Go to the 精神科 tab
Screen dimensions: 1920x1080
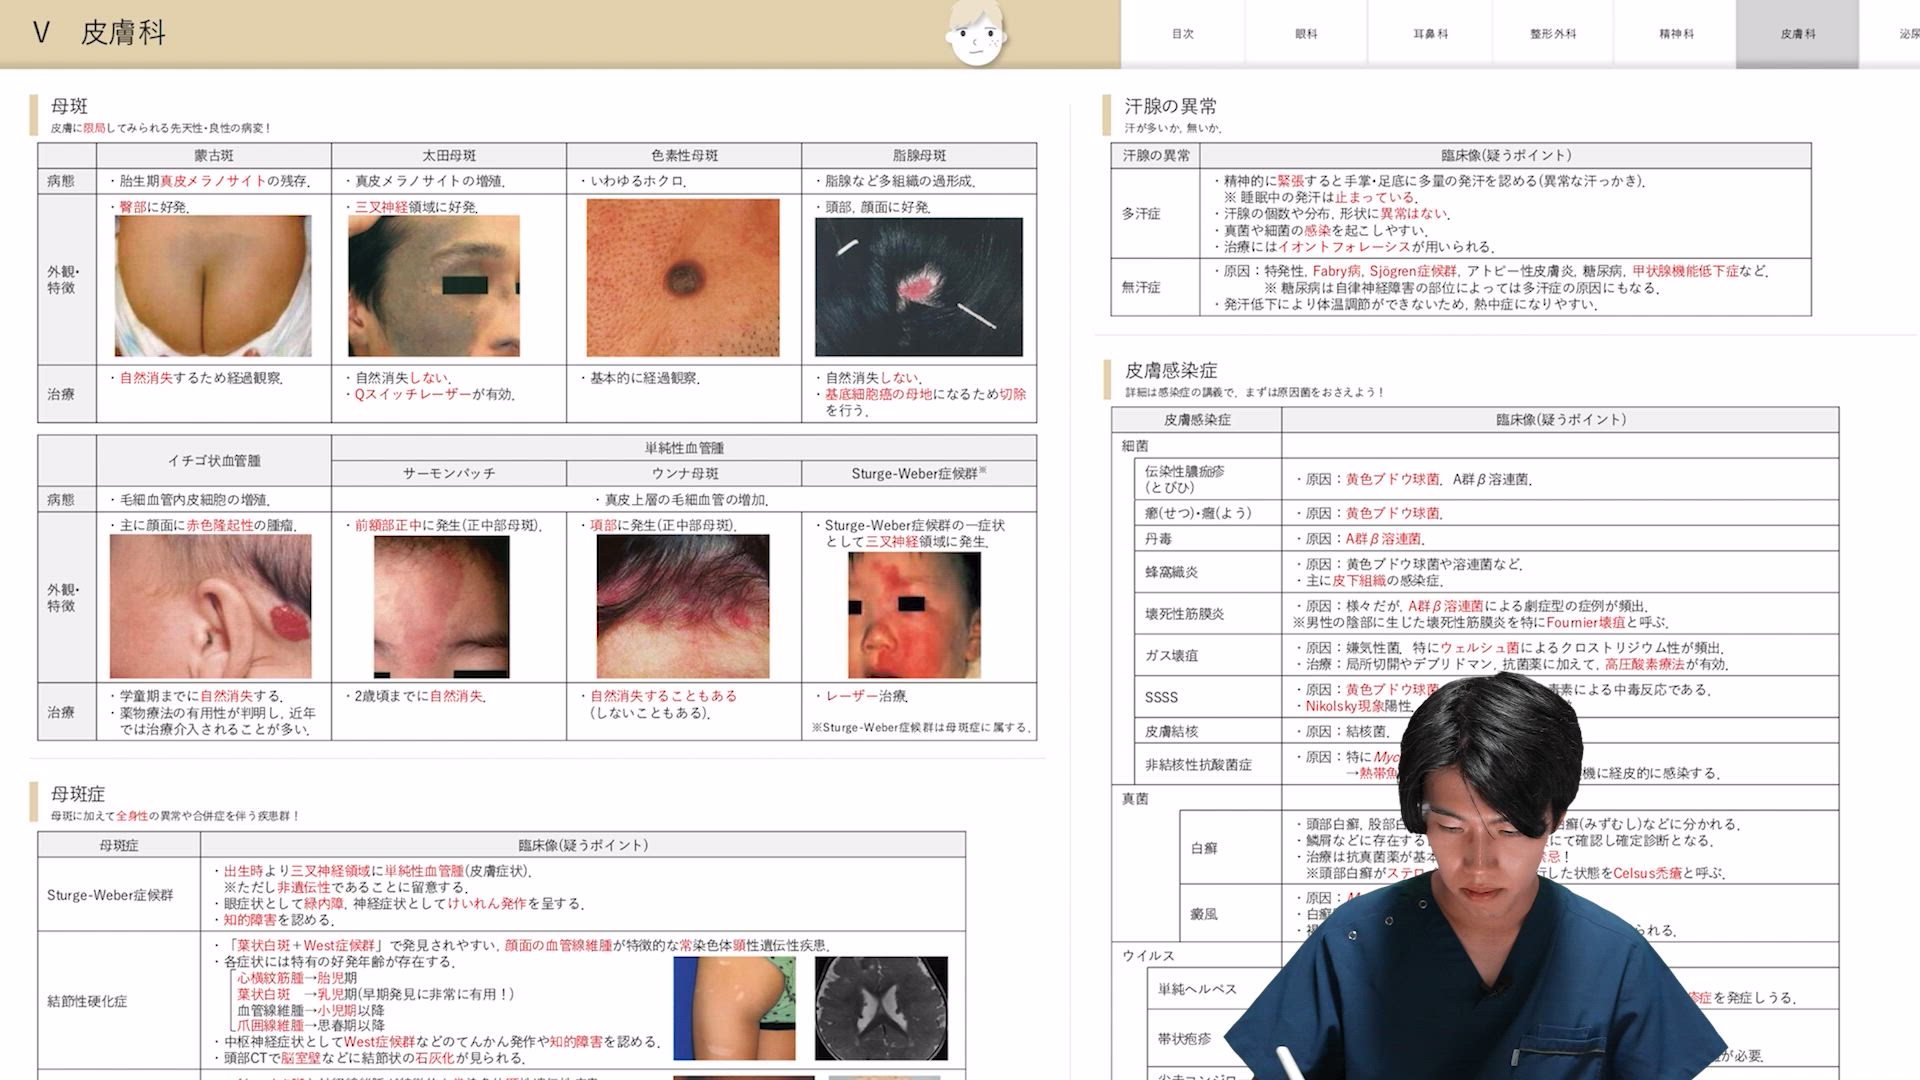[1676, 34]
